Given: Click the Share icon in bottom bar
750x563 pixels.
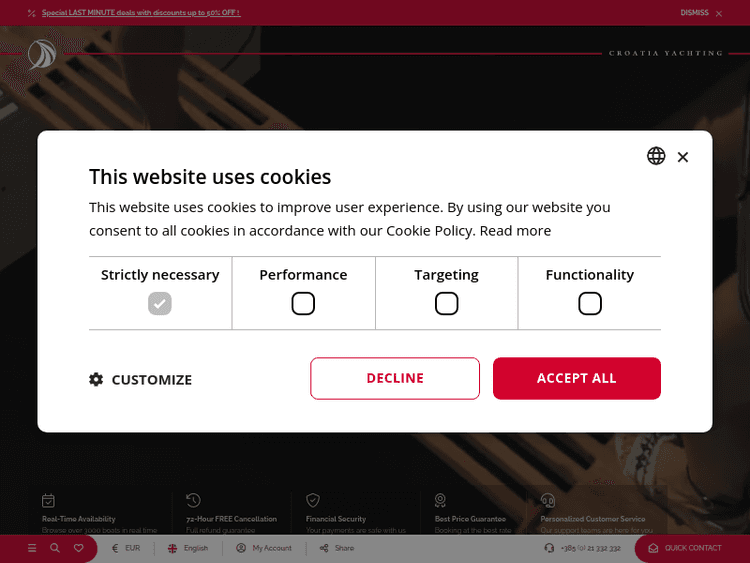Looking at the screenshot, I should [324, 548].
